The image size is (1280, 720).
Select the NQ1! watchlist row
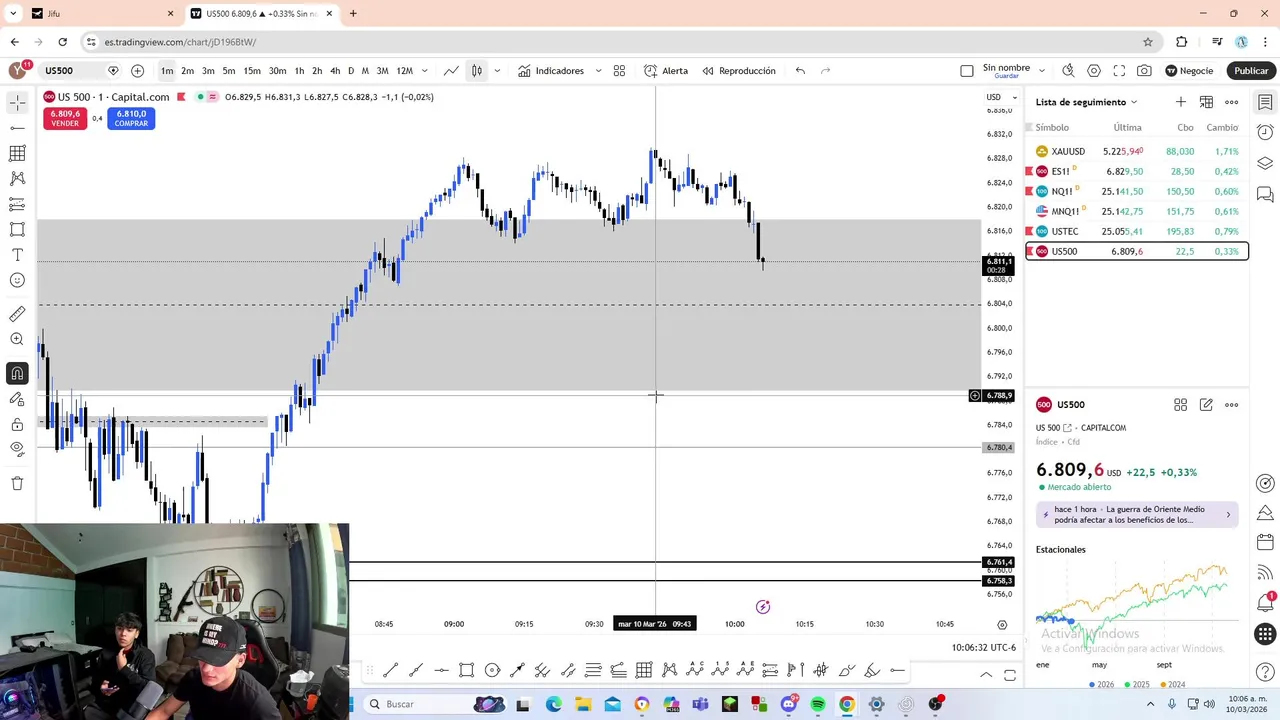coord(1137,192)
